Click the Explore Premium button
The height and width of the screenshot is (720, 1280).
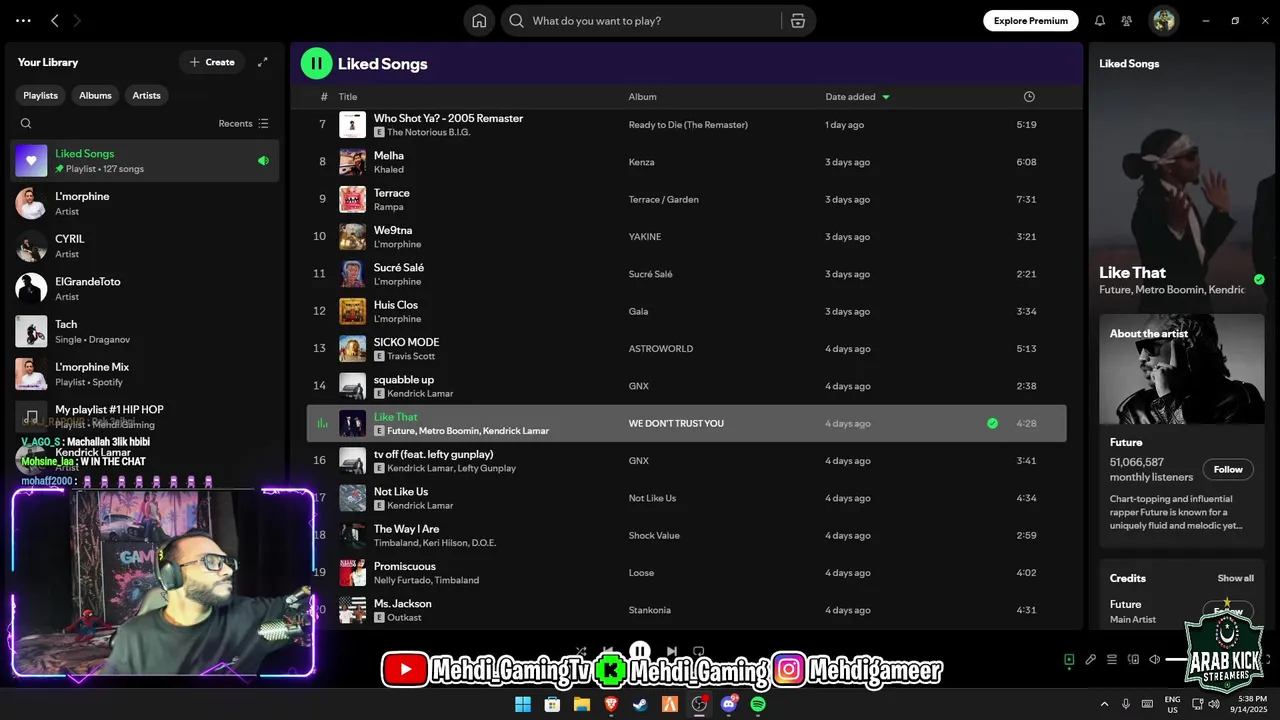pos(1031,21)
